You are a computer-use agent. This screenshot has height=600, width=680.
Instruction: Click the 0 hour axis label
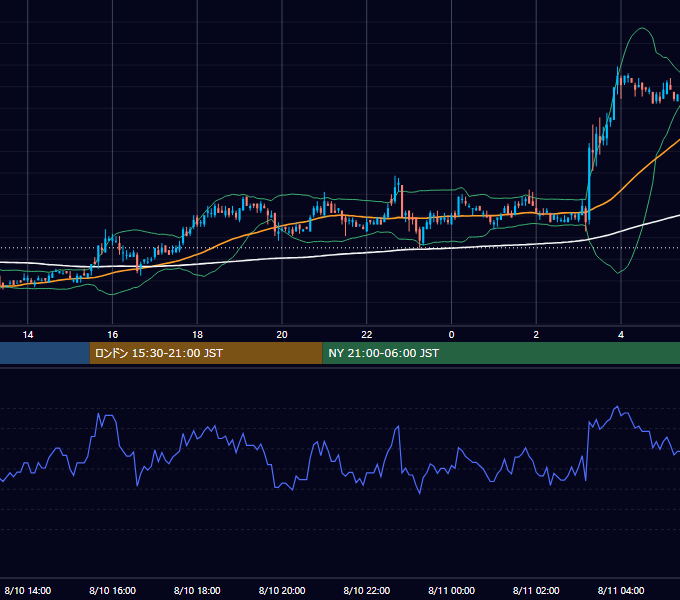click(x=451, y=335)
